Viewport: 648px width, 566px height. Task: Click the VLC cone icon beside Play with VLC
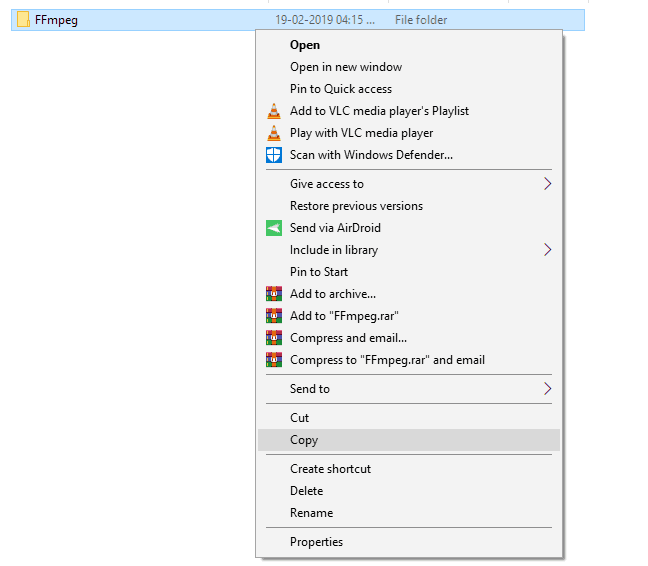pos(274,133)
